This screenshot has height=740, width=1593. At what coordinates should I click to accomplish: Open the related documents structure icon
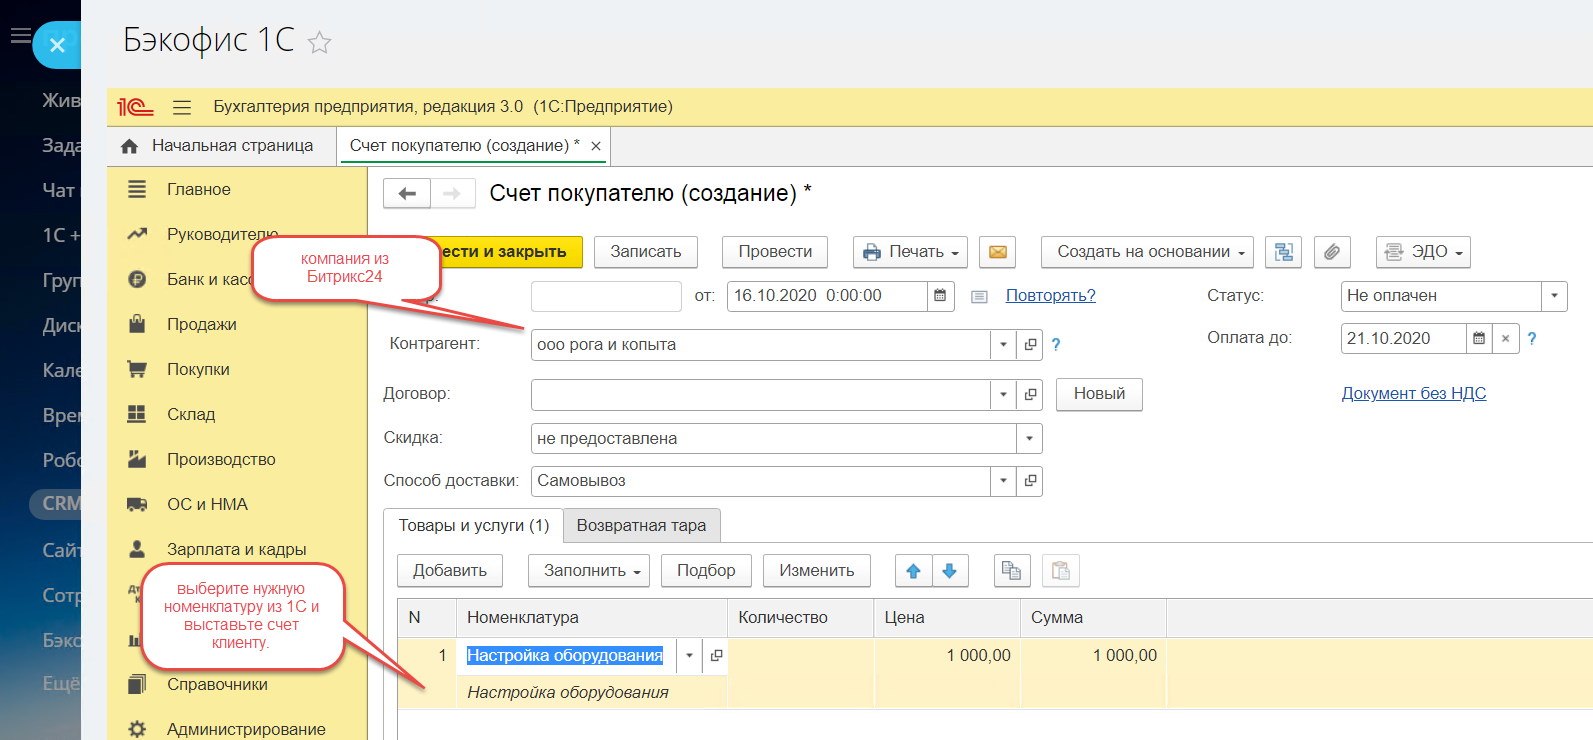1284,252
